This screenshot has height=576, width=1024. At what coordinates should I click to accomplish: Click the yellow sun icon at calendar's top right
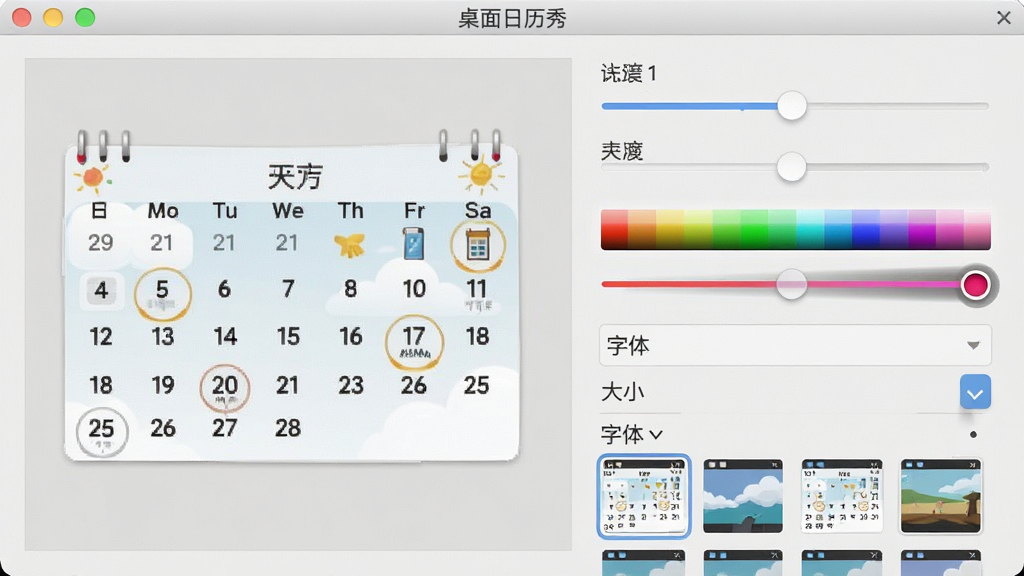point(481,174)
